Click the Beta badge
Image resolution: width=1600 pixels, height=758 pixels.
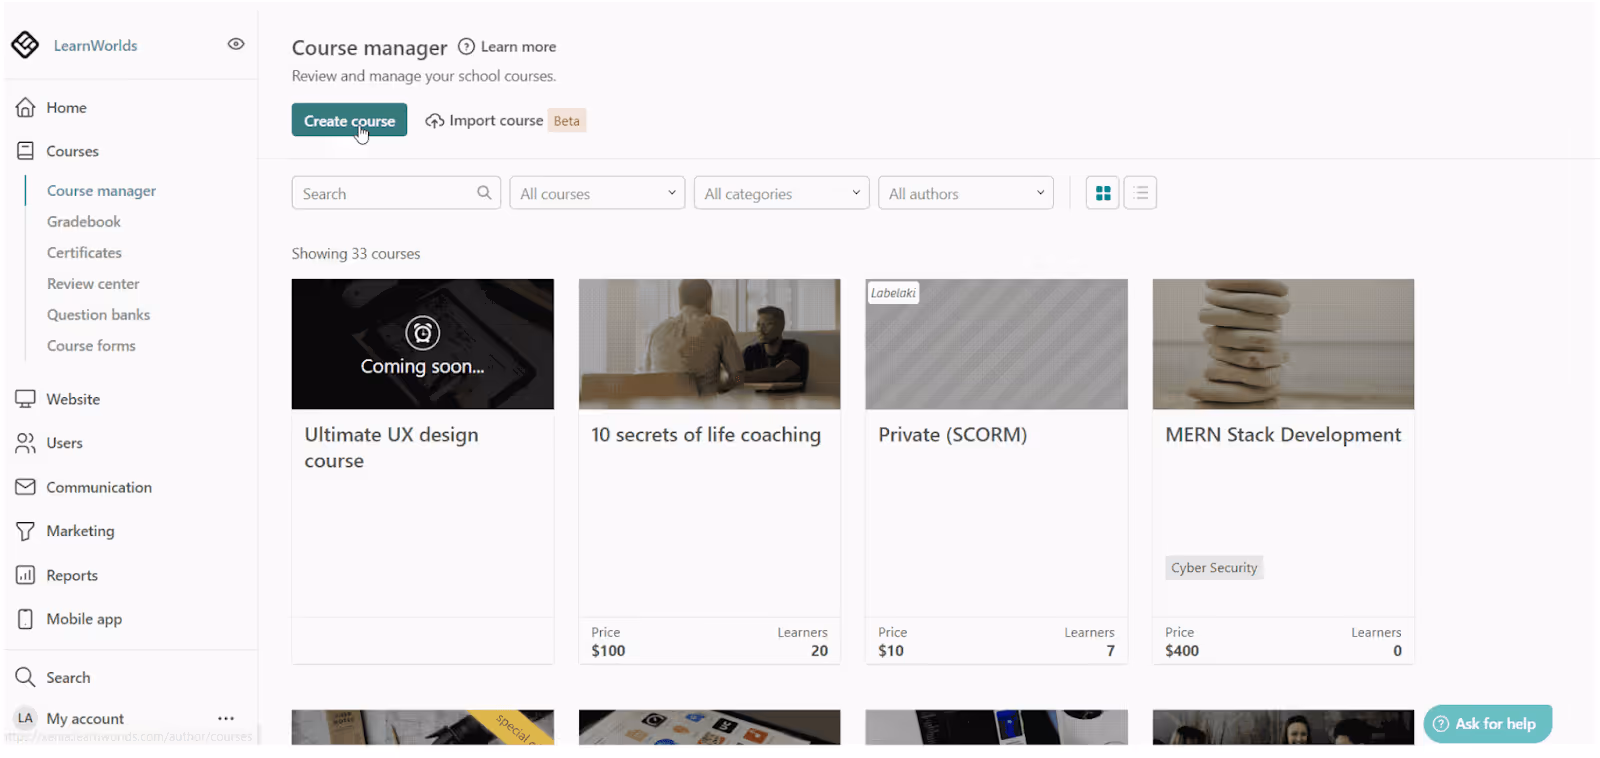(x=567, y=120)
